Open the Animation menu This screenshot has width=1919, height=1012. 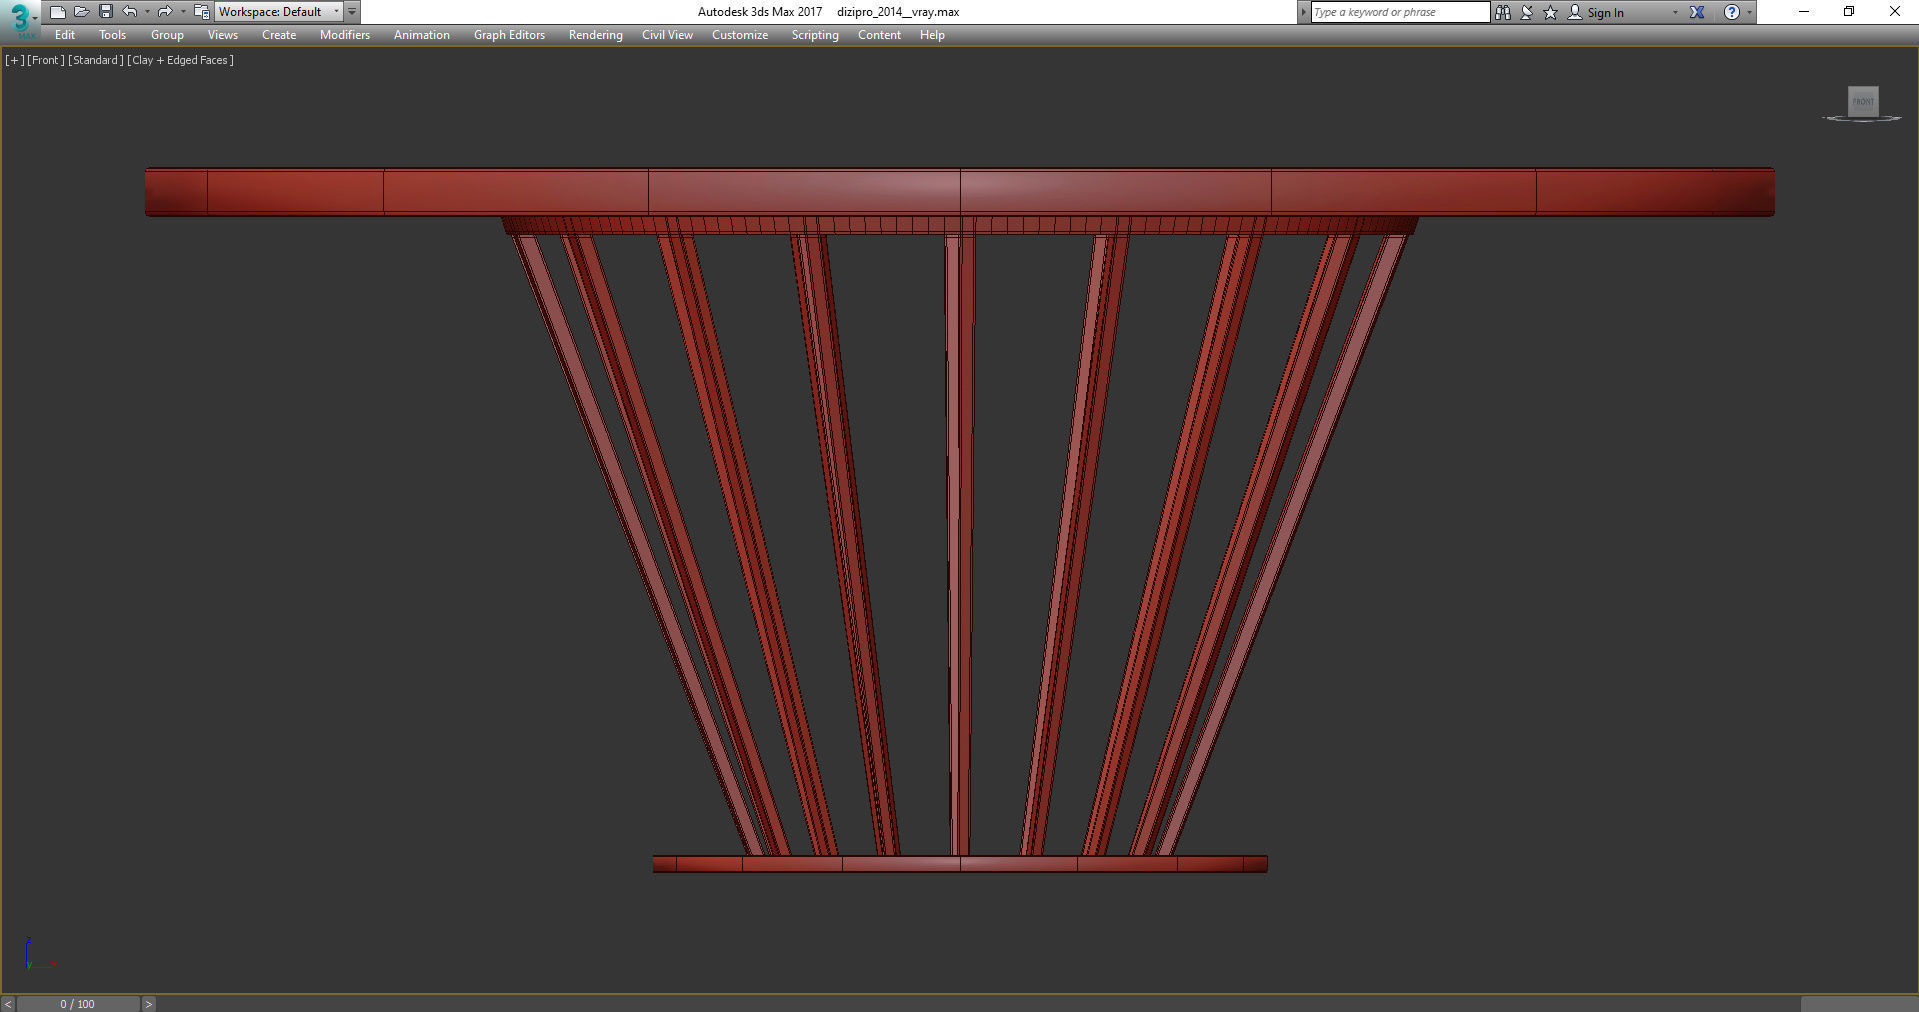(422, 35)
